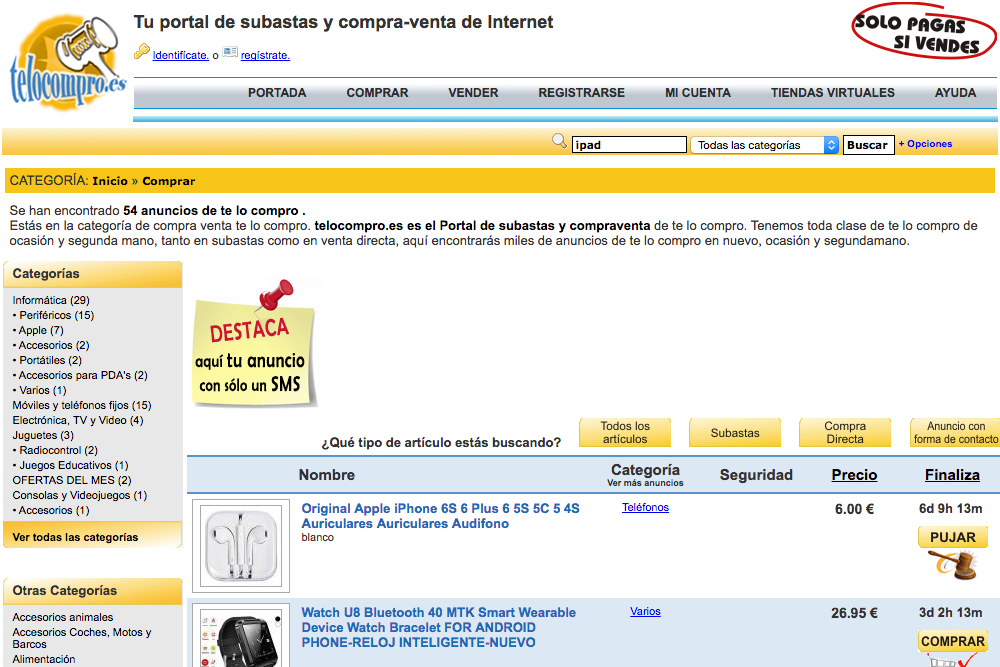Select Juegos Educativos (1) subcategory
1000x667 pixels.
pyautogui.click(x=73, y=465)
